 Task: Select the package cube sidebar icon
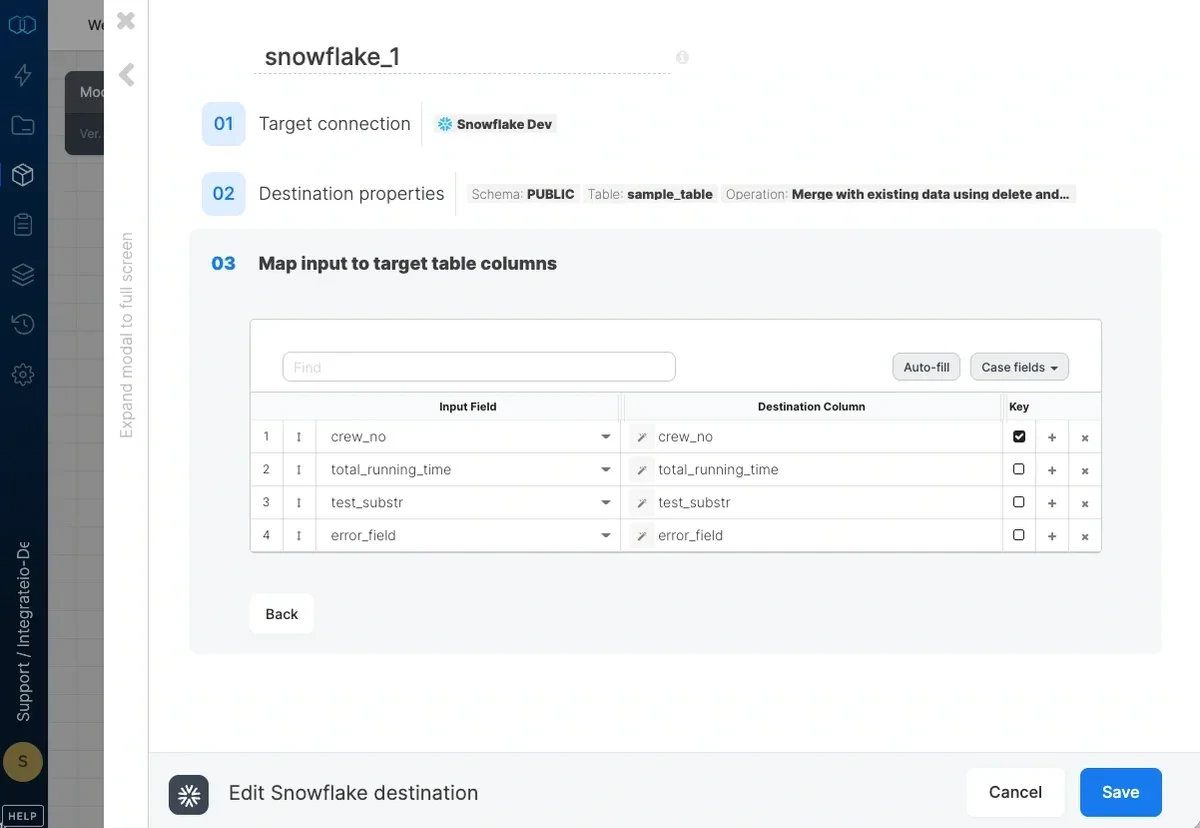point(22,175)
